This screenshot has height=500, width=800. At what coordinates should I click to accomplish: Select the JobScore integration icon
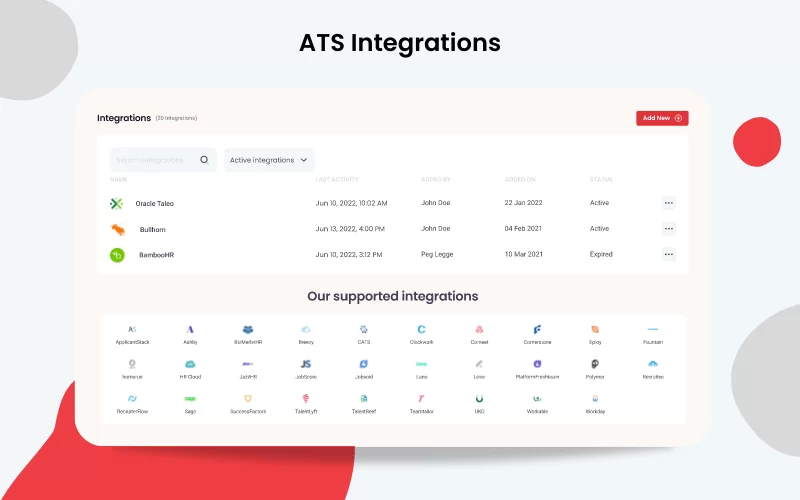[x=306, y=364]
